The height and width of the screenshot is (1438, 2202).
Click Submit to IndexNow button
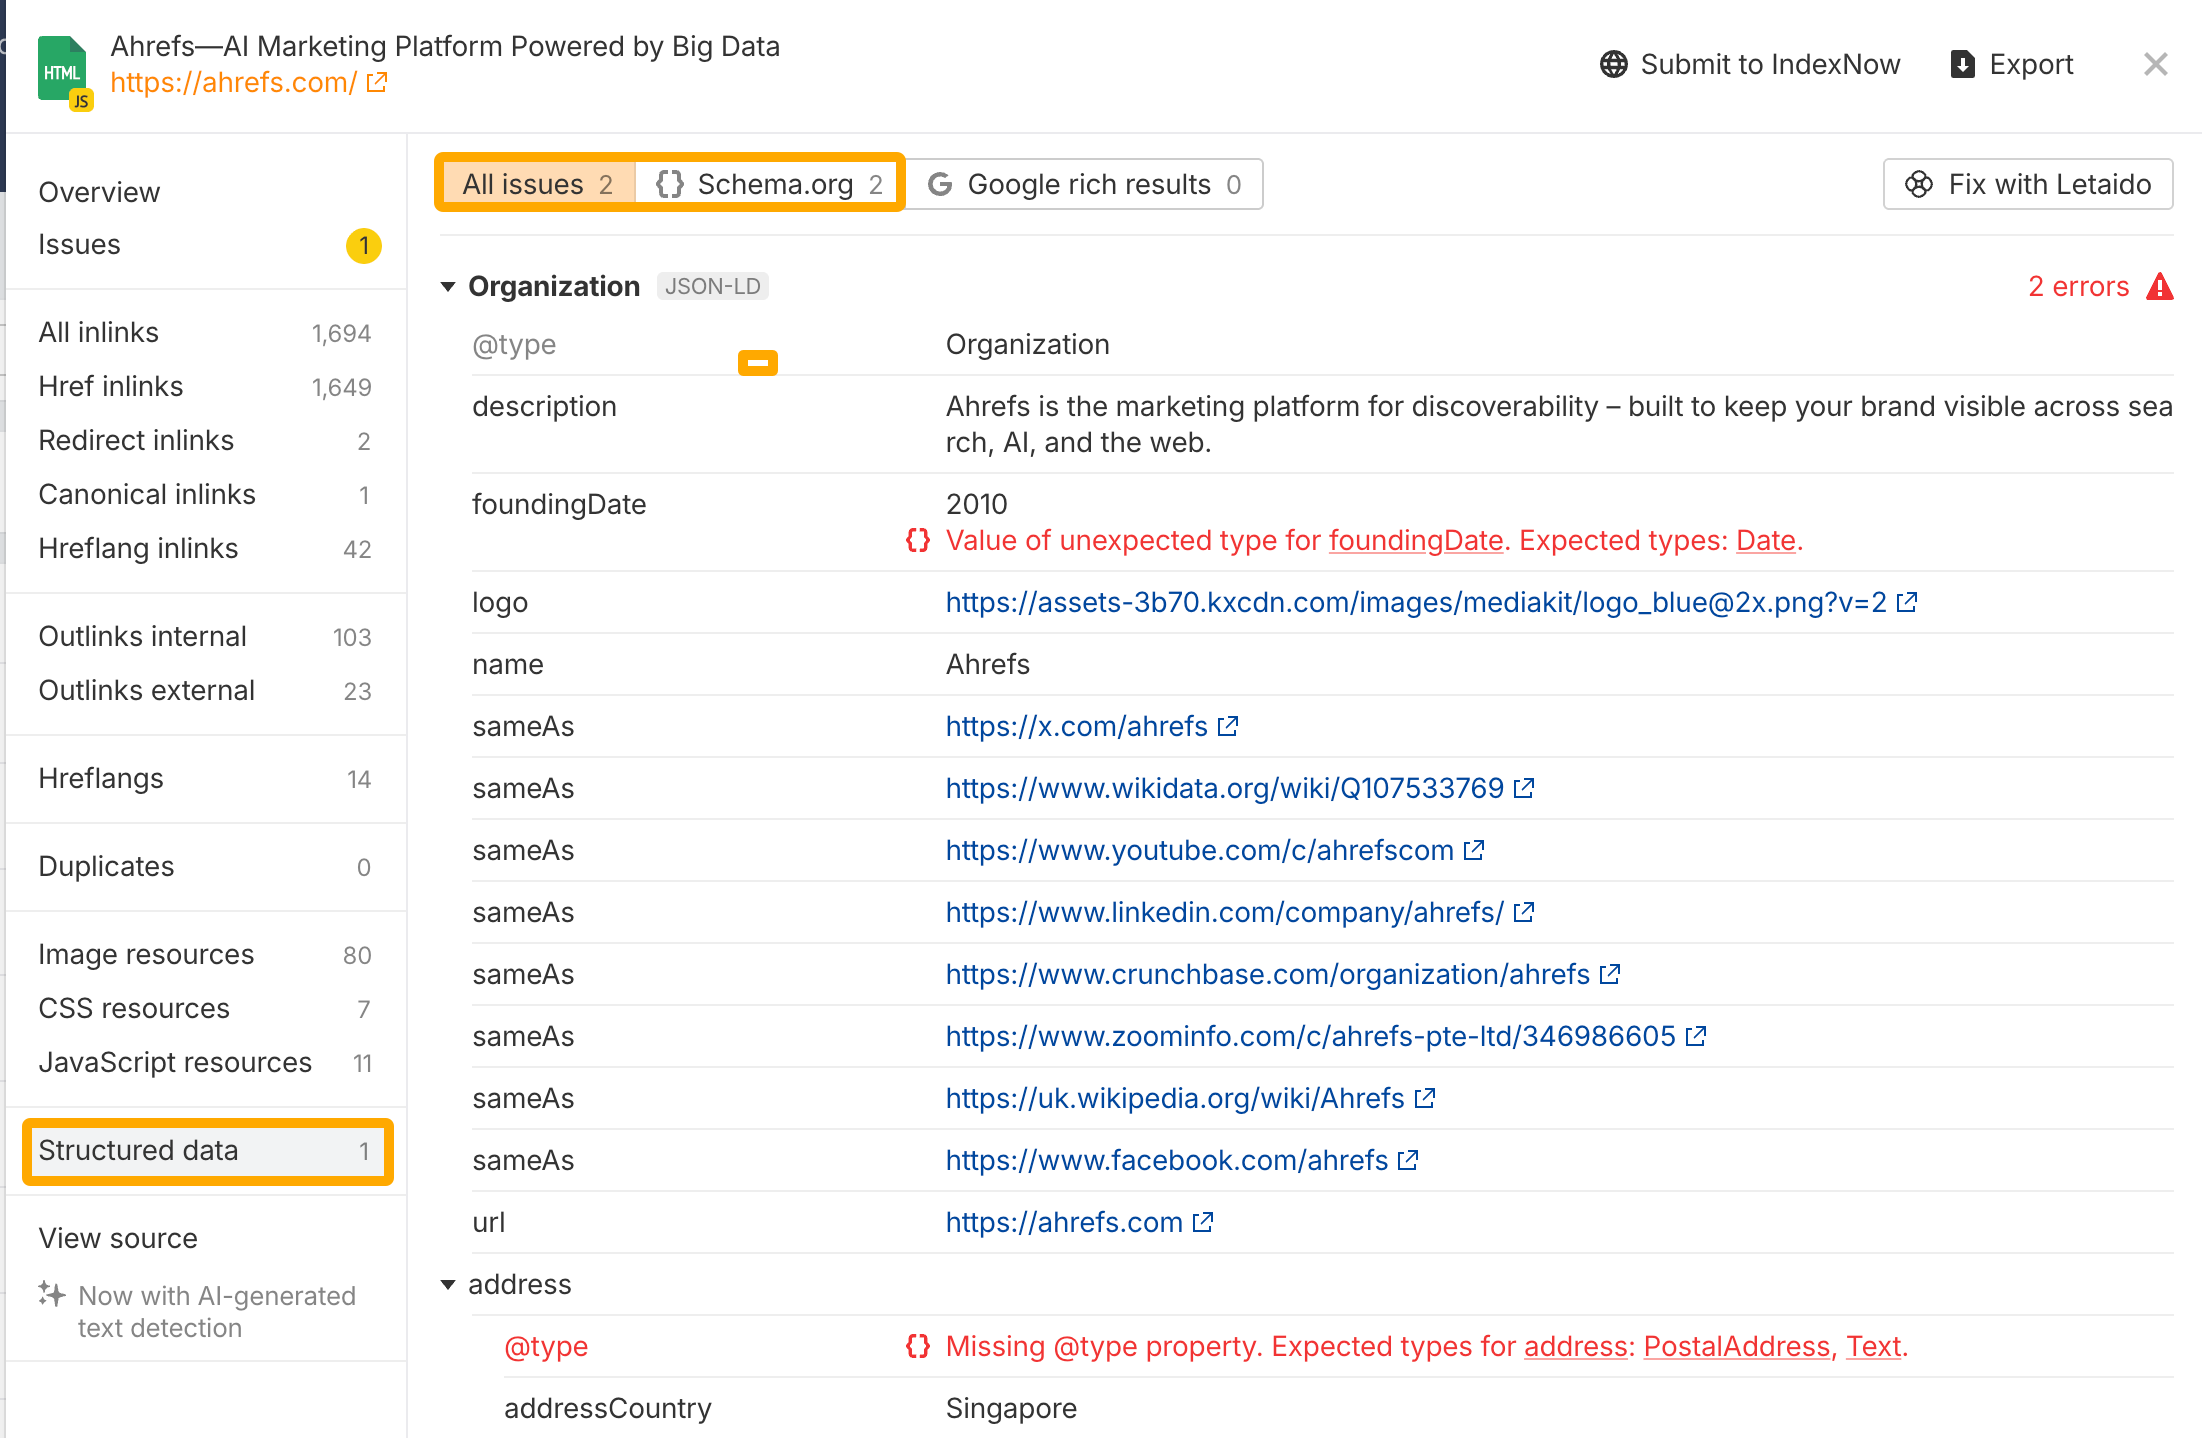1750,64
